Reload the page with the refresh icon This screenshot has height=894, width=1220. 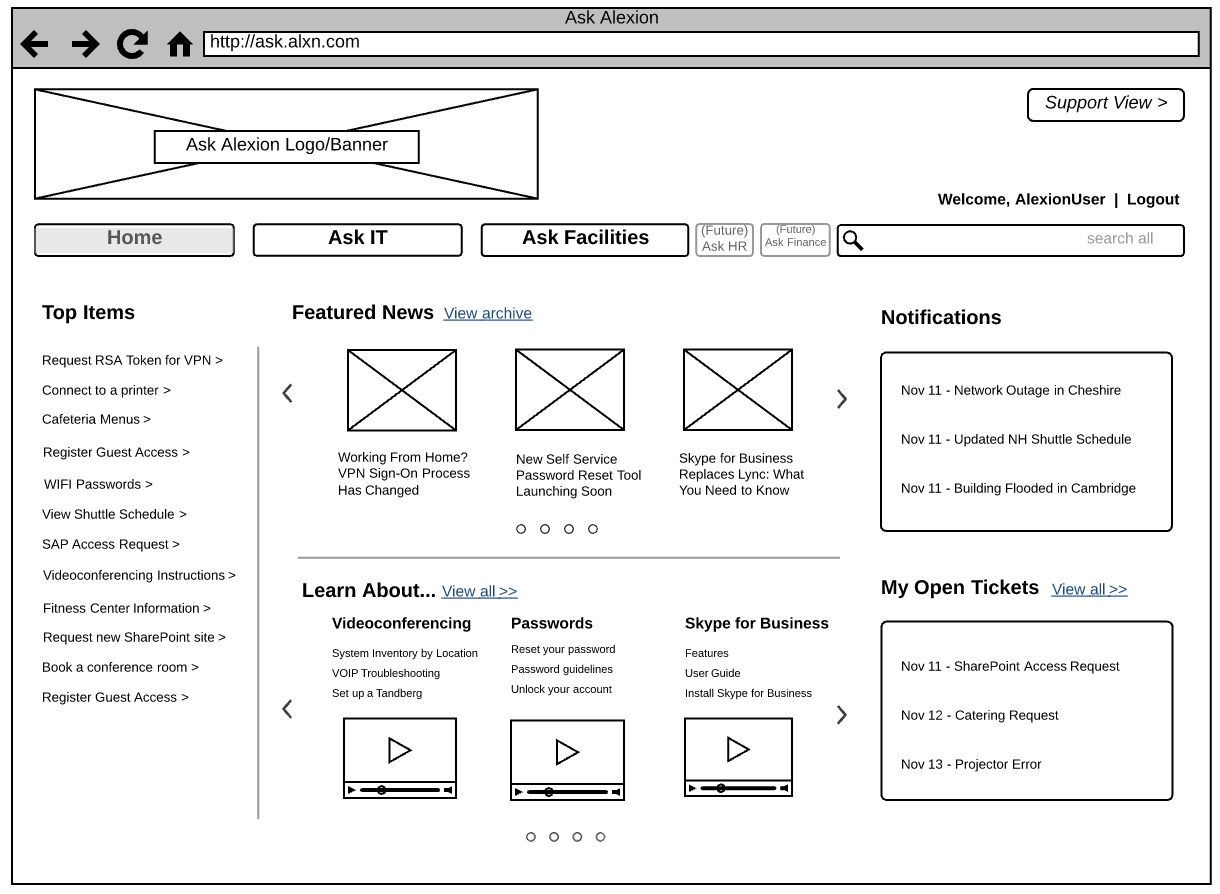(132, 44)
